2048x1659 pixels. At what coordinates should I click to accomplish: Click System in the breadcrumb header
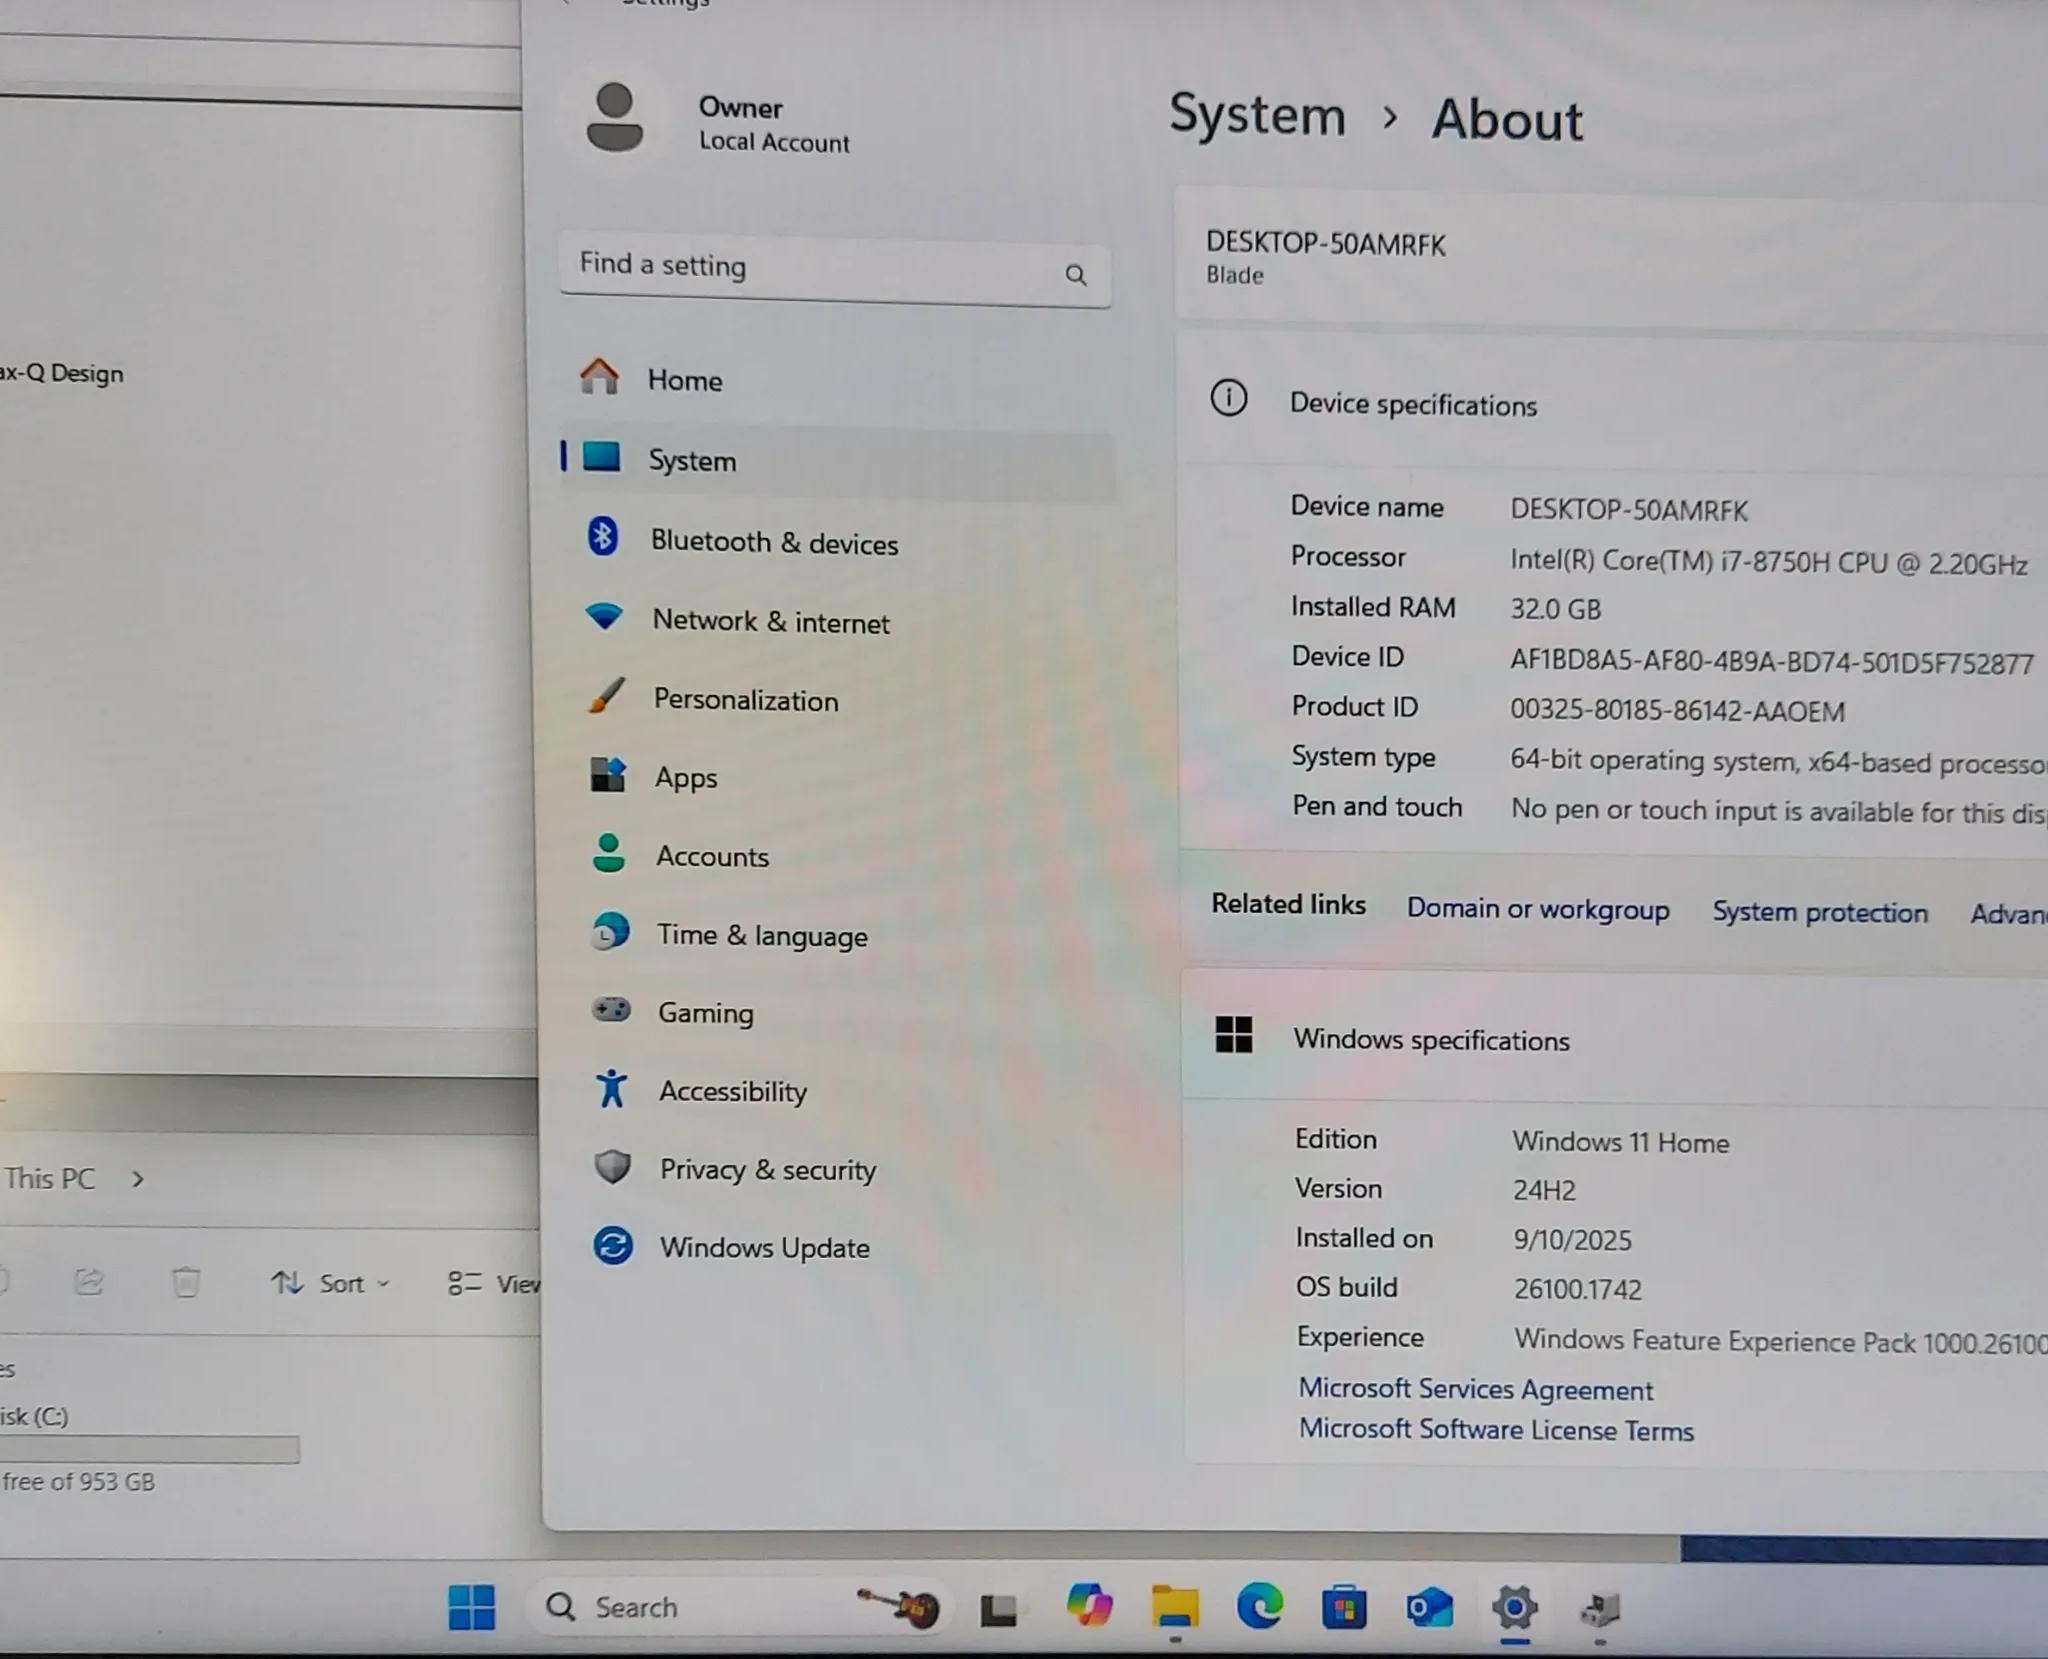pos(1257,114)
